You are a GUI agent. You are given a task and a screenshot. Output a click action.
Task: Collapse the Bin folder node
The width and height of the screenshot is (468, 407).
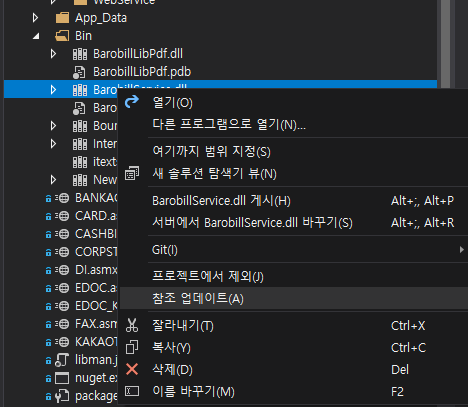point(36,36)
